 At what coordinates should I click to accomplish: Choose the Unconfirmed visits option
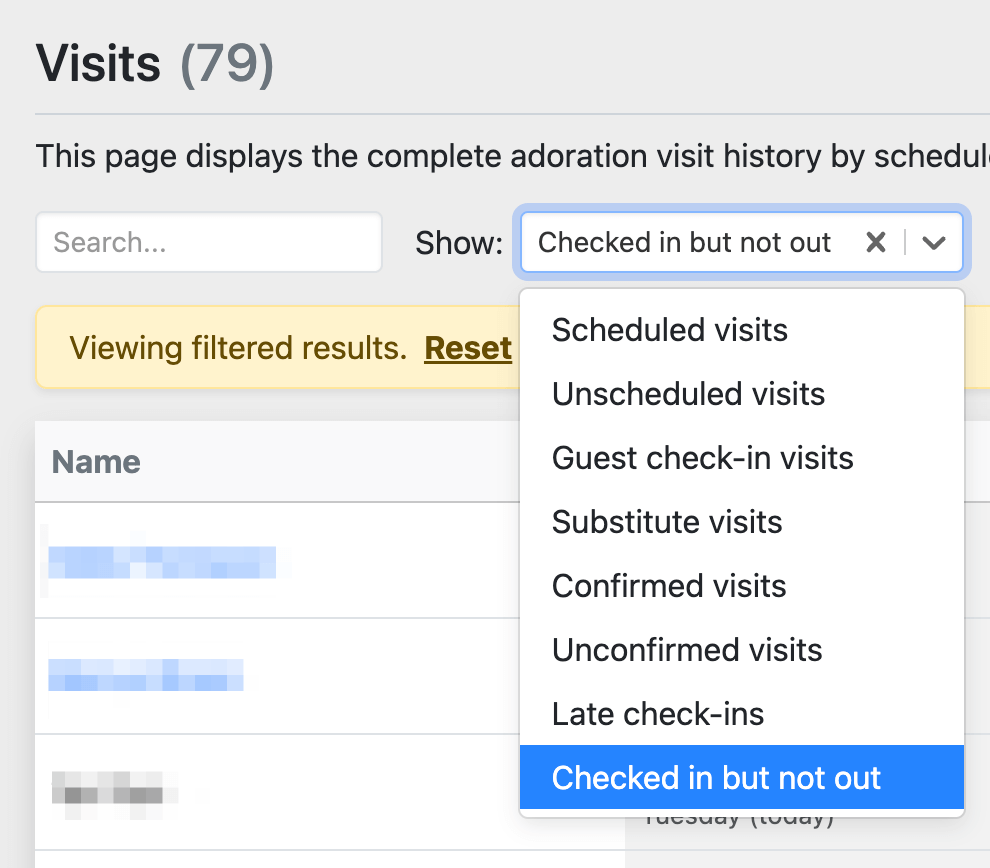687,650
